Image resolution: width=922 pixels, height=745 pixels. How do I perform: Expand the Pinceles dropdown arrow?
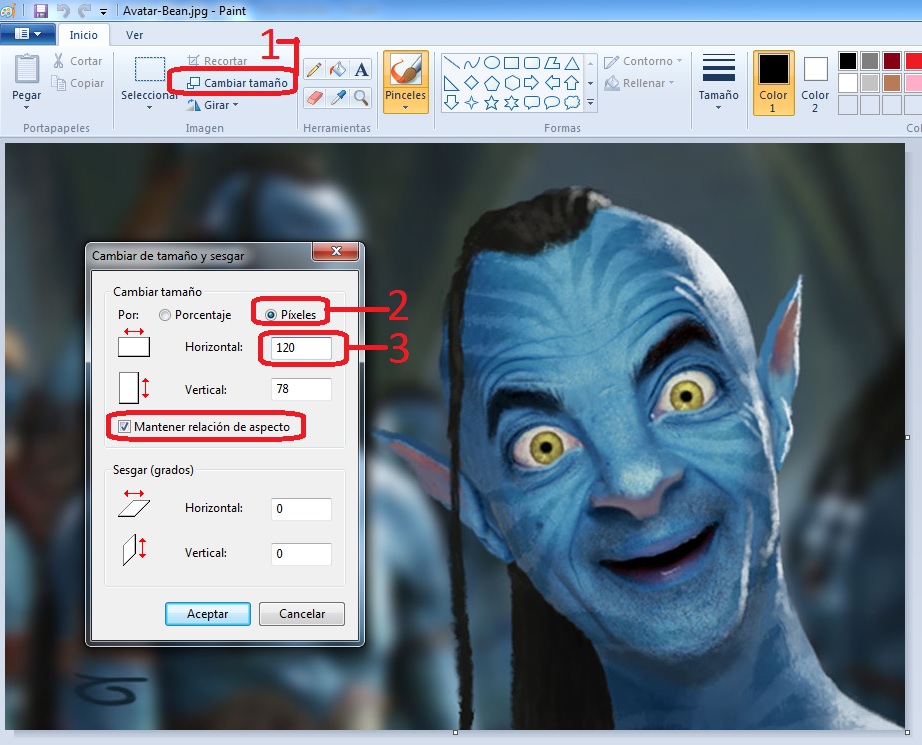(405, 108)
